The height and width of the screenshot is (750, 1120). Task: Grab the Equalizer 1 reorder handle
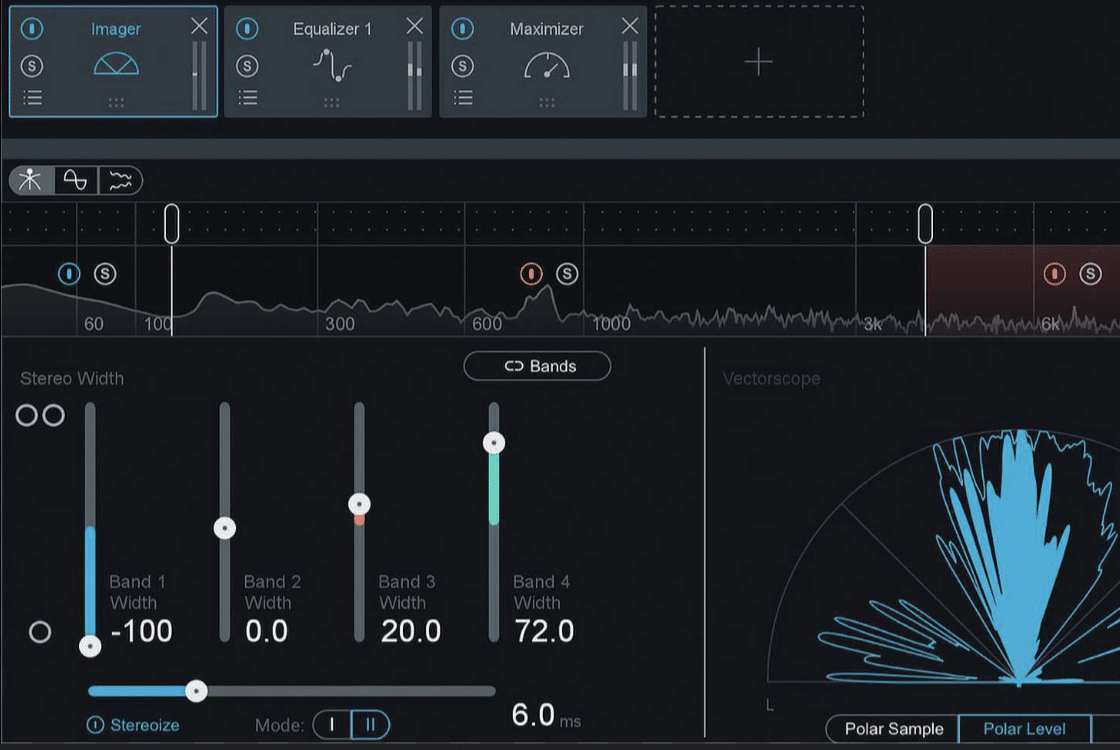(331, 103)
